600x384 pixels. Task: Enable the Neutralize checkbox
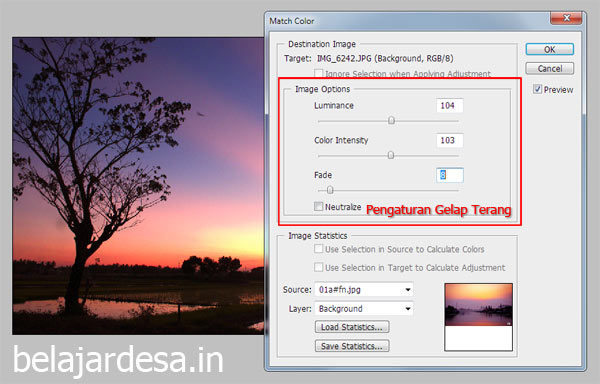[x=318, y=207]
